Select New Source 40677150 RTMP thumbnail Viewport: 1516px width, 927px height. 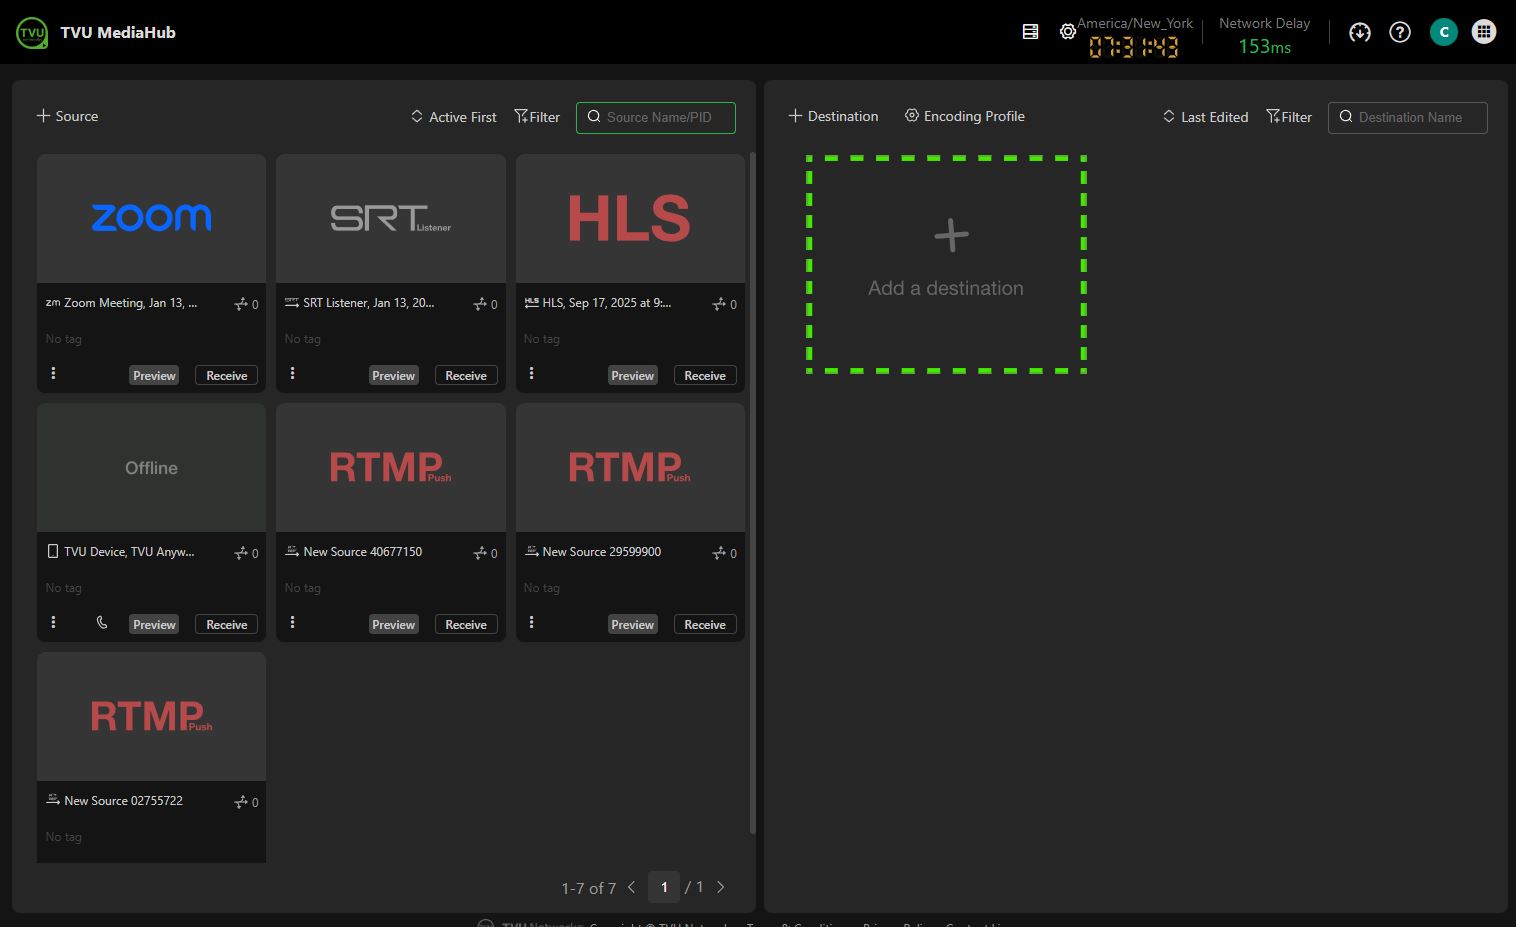point(391,467)
